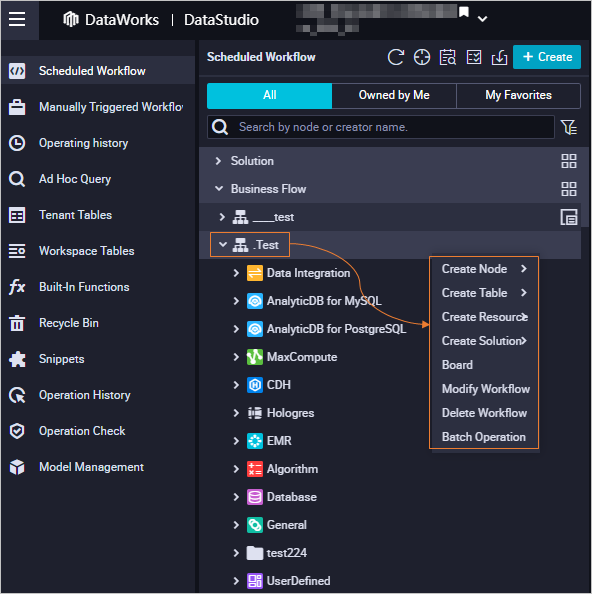Image resolution: width=592 pixels, height=594 pixels.
Task: Select the test224 folder
Action: pyautogui.click(x=286, y=553)
